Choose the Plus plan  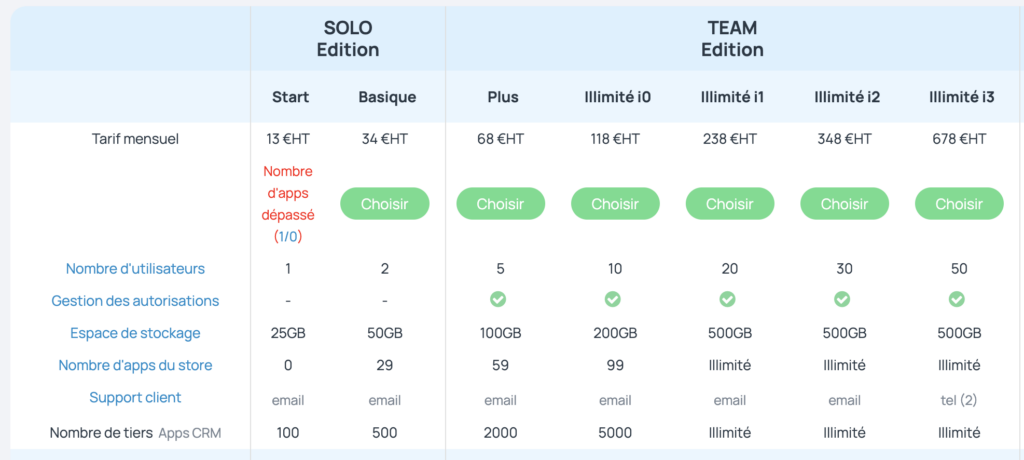tap(500, 203)
